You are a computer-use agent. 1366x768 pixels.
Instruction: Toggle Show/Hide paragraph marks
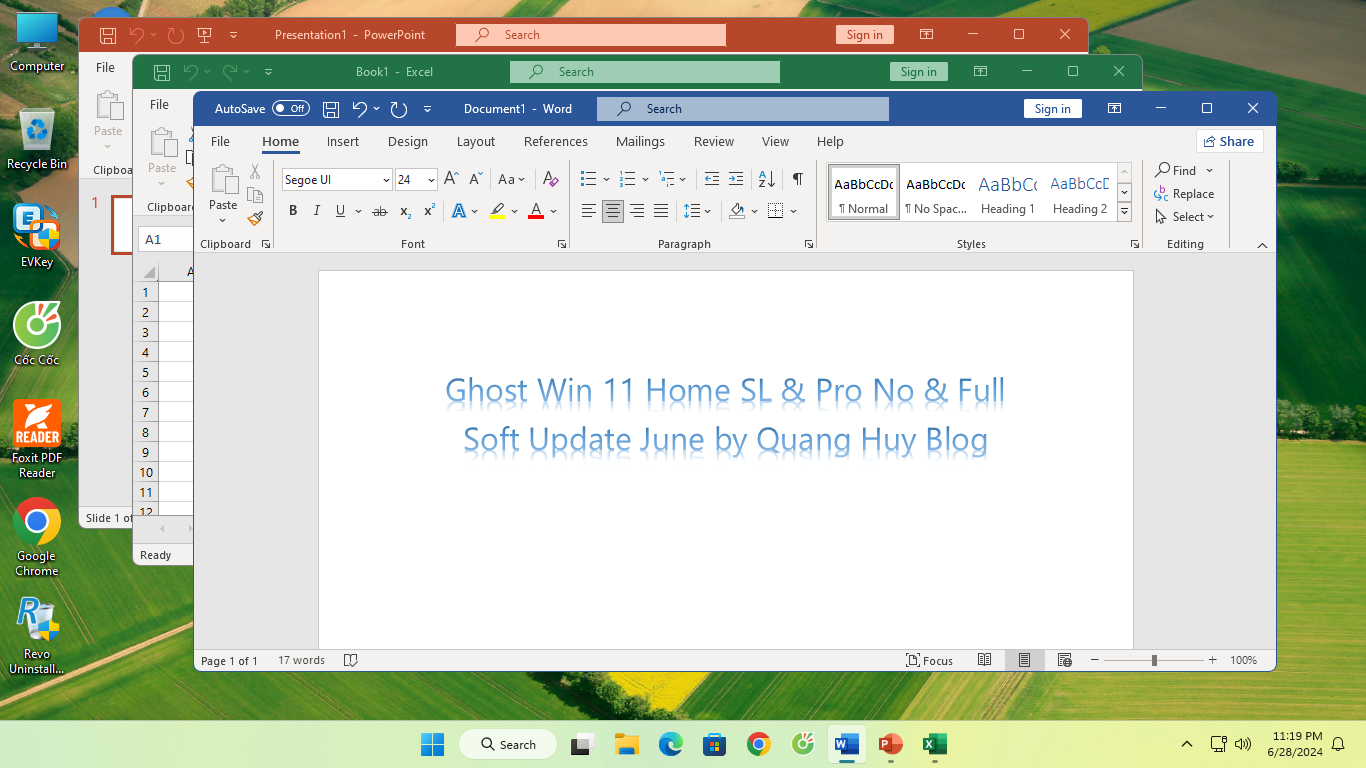pyautogui.click(x=798, y=179)
